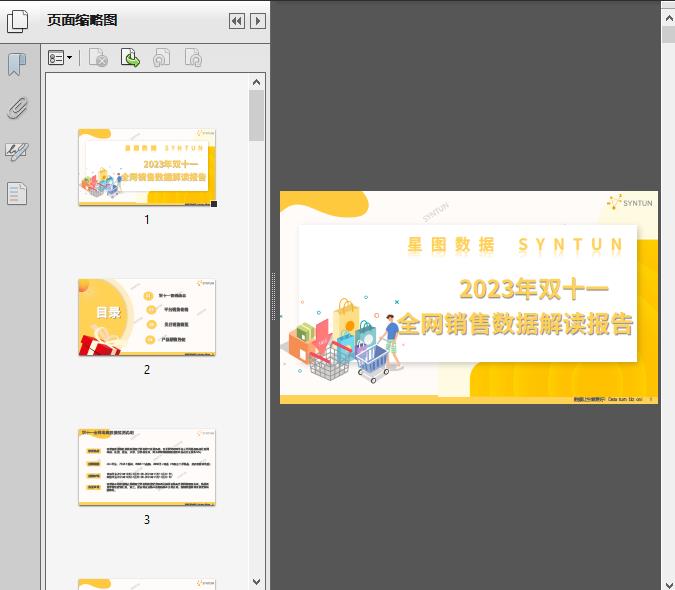
Task: Open the thumbnail options dropdown menu
Action: tap(60, 58)
